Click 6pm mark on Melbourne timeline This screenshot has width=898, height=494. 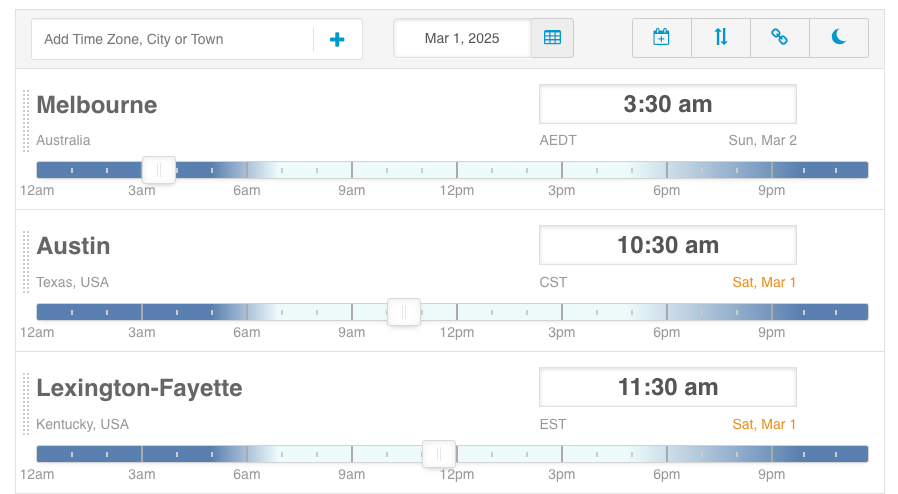point(667,170)
